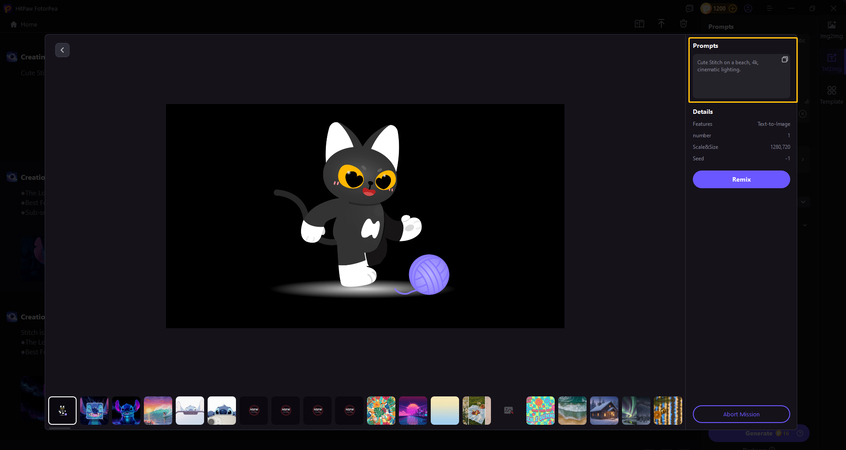Copy the prompt text with the copy icon
This screenshot has width=846, height=450.
[x=784, y=60]
